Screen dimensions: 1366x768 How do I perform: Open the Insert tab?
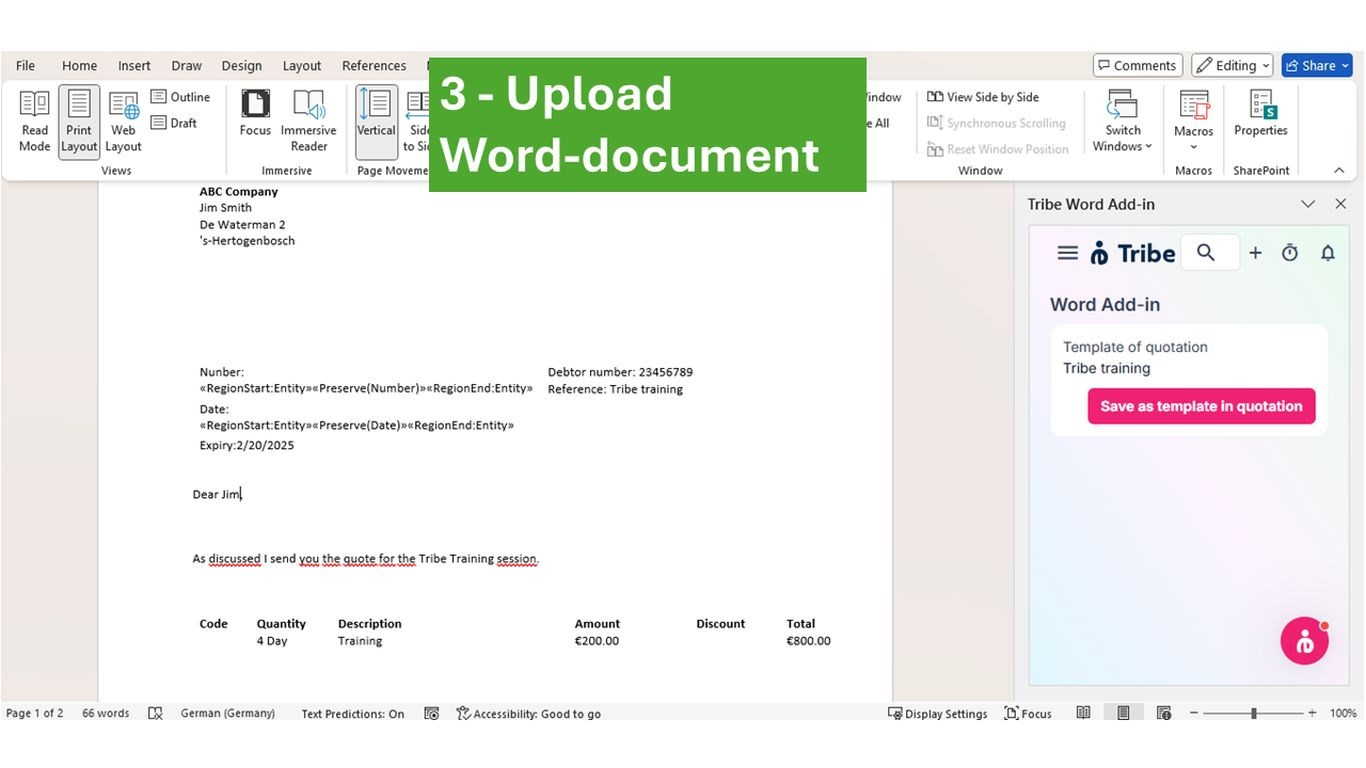point(134,65)
